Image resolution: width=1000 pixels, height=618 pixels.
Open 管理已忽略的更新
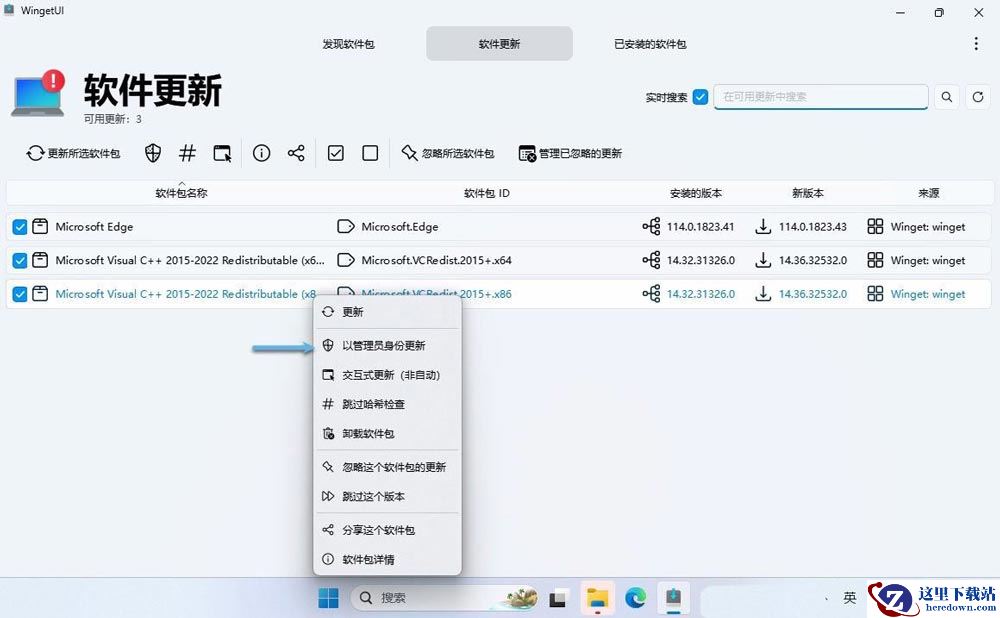tap(570, 153)
